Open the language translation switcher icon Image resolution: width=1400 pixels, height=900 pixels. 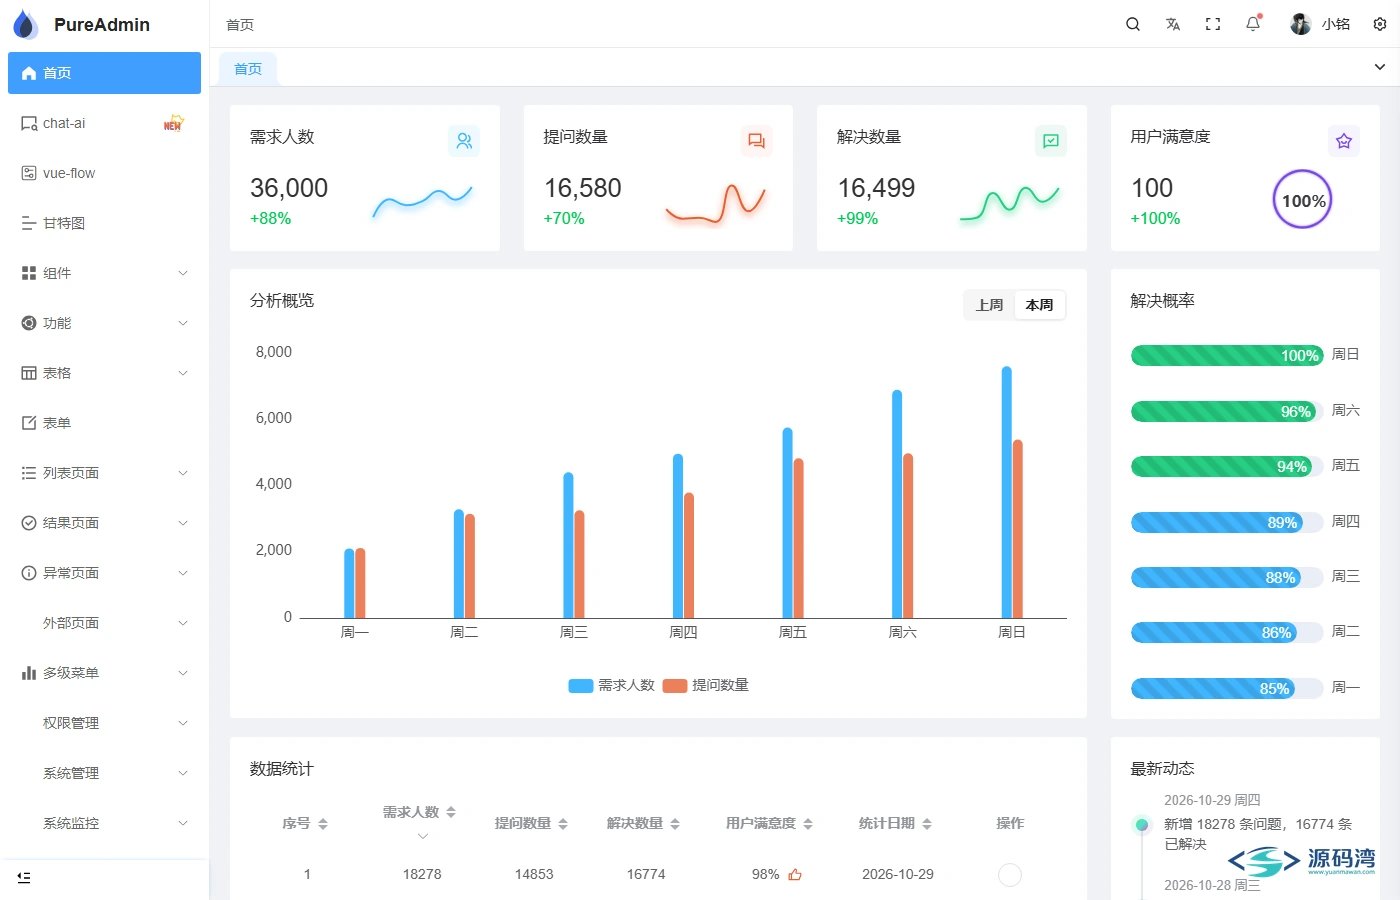[1173, 24]
